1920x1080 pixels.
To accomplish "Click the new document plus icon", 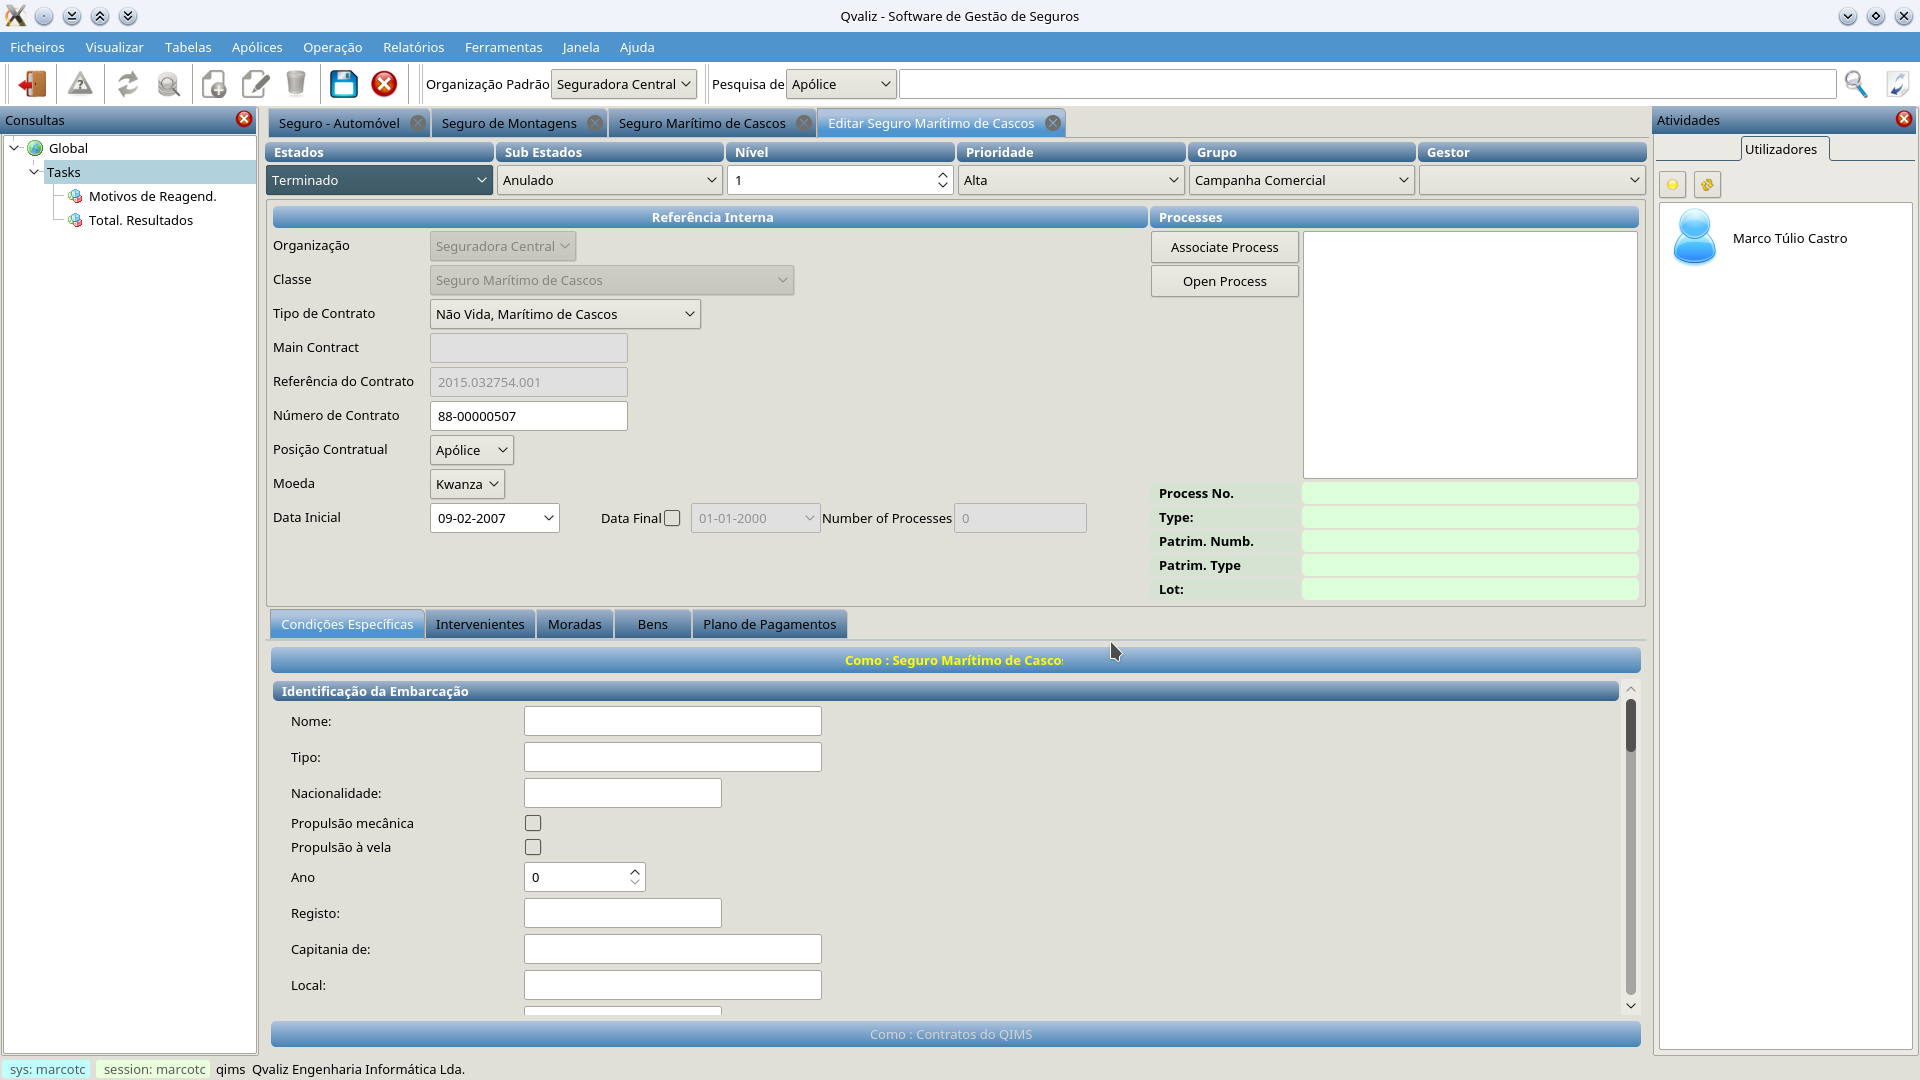I will coord(214,84).
